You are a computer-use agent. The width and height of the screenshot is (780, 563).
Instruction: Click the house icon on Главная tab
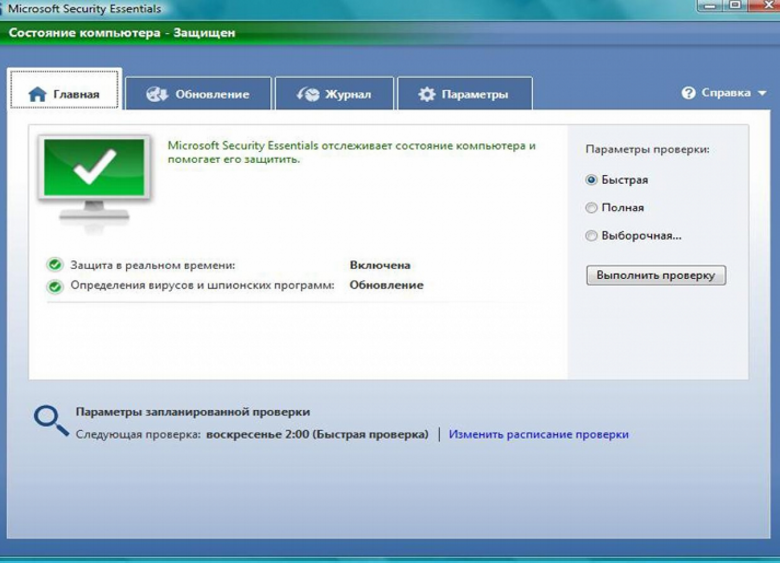[38, 94]
